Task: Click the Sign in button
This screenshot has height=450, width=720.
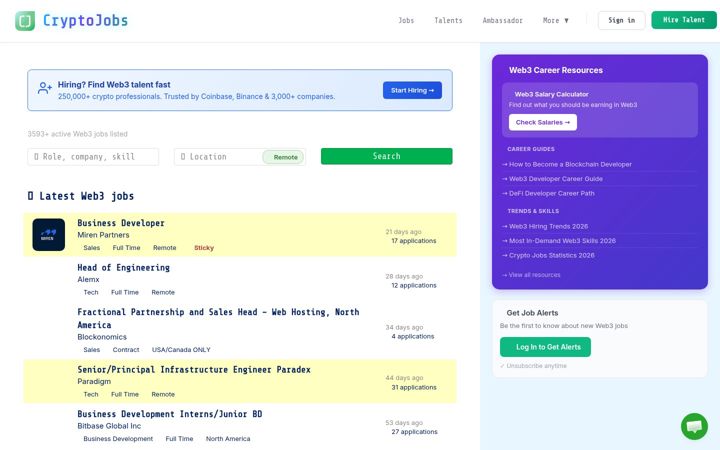Action: pos(621,20)
